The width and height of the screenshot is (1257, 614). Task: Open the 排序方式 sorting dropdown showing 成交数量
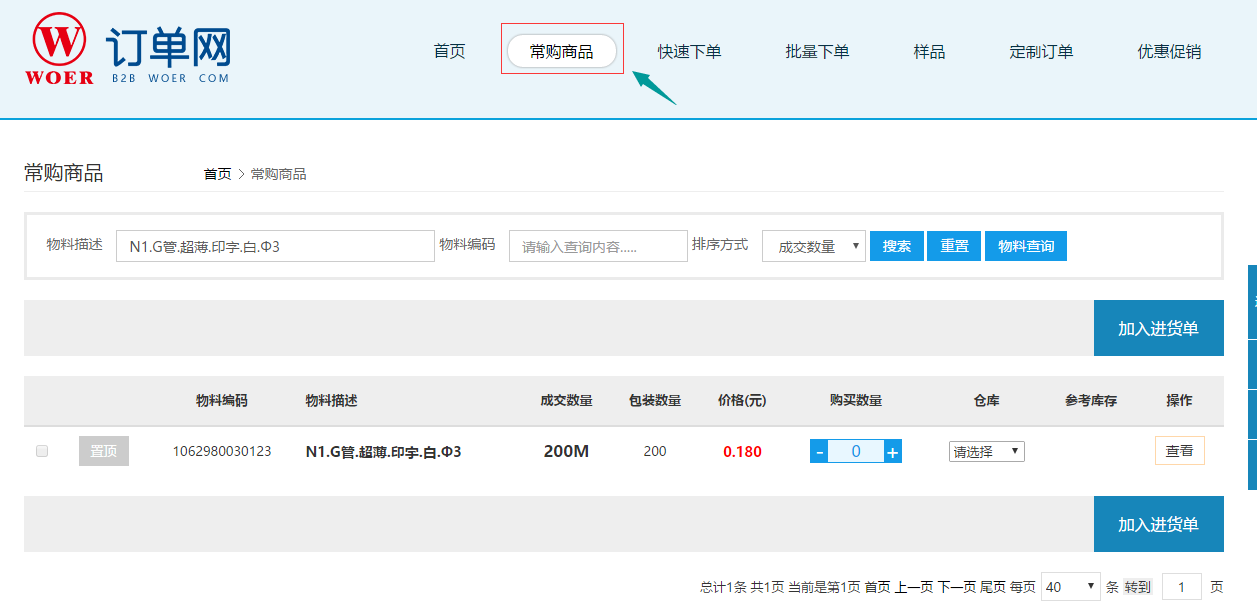coord(812,245)
